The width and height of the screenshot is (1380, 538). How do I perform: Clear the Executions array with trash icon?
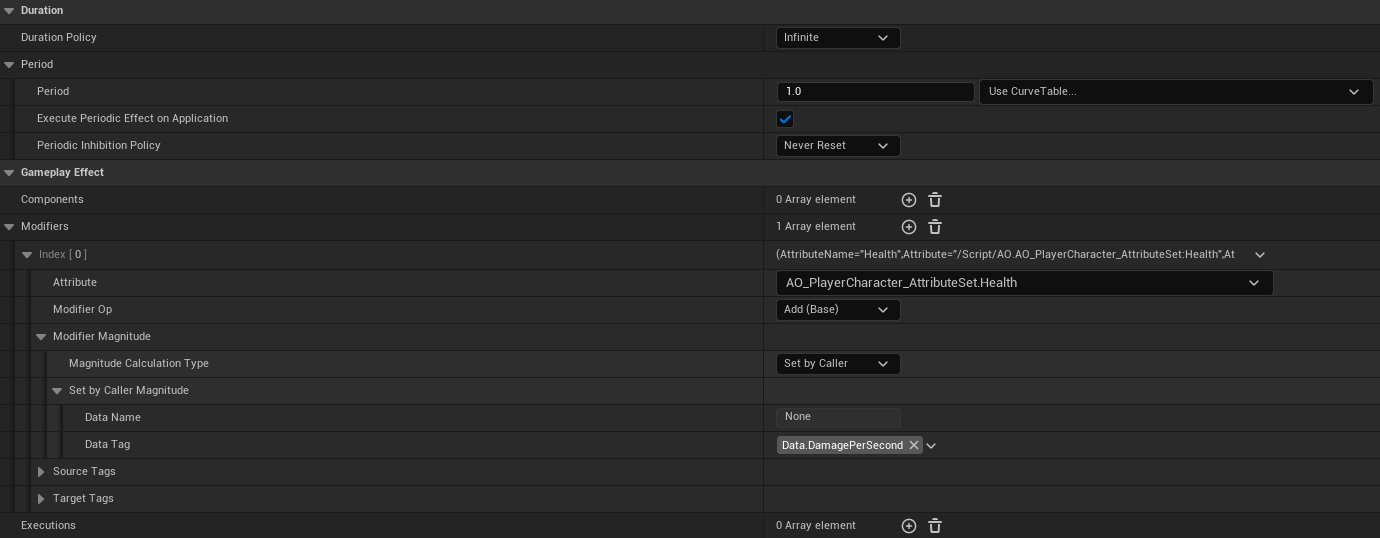pos(935,526)
